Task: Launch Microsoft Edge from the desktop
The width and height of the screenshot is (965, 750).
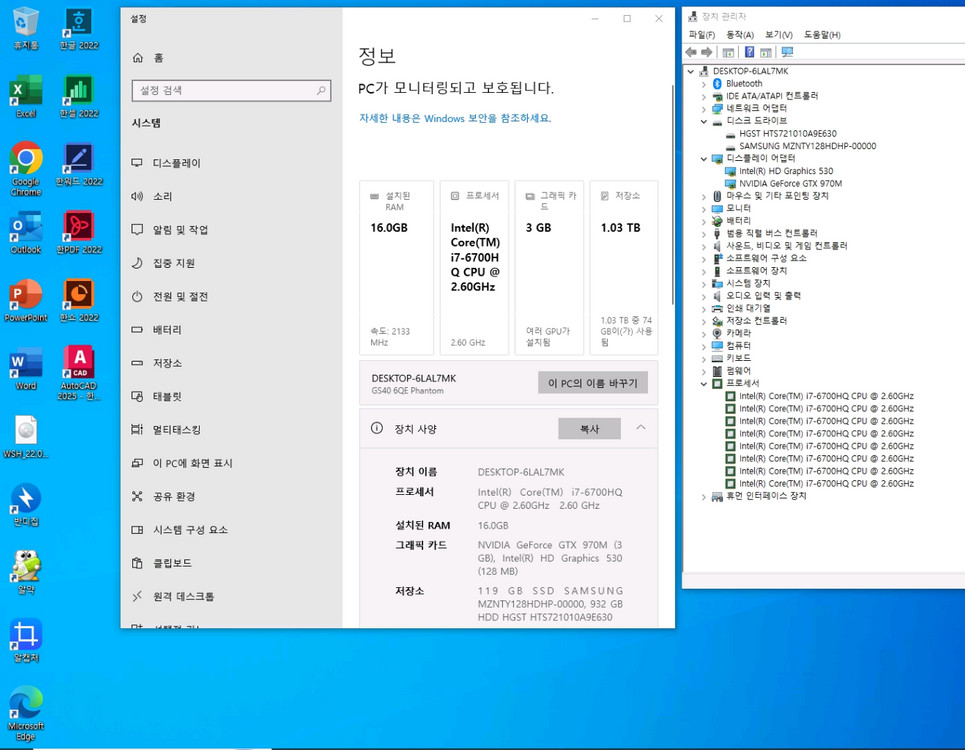Action: point(25,713)
